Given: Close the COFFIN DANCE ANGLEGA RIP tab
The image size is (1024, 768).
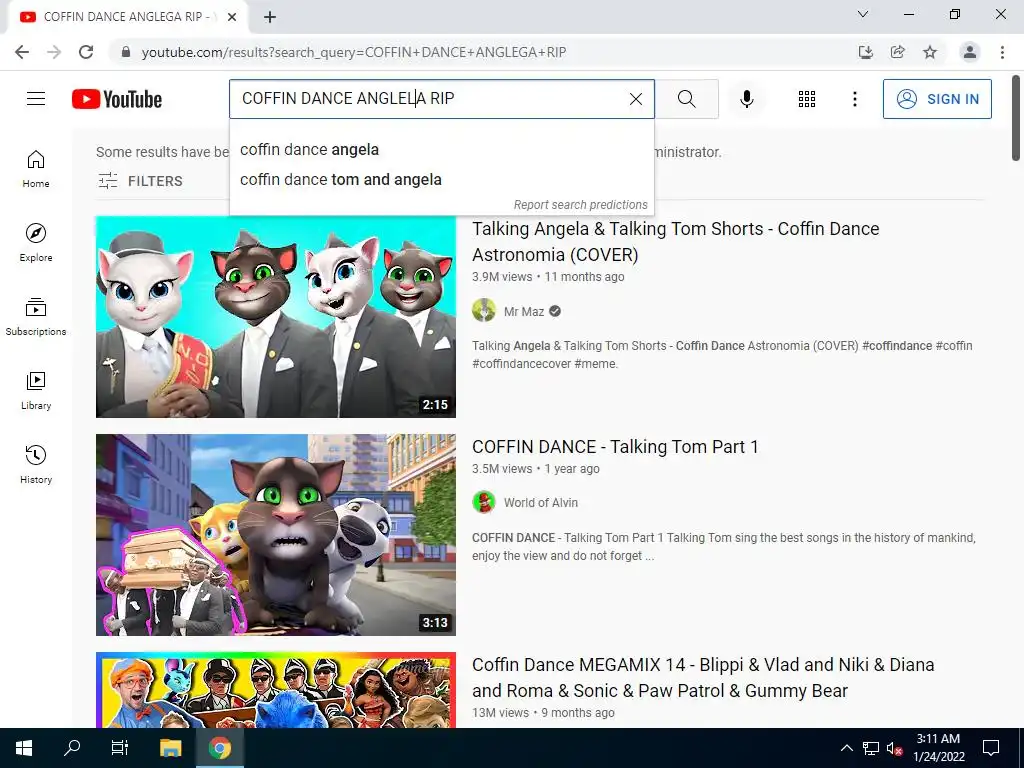Looking at the screenshot, I should click(x=232, y=17).
